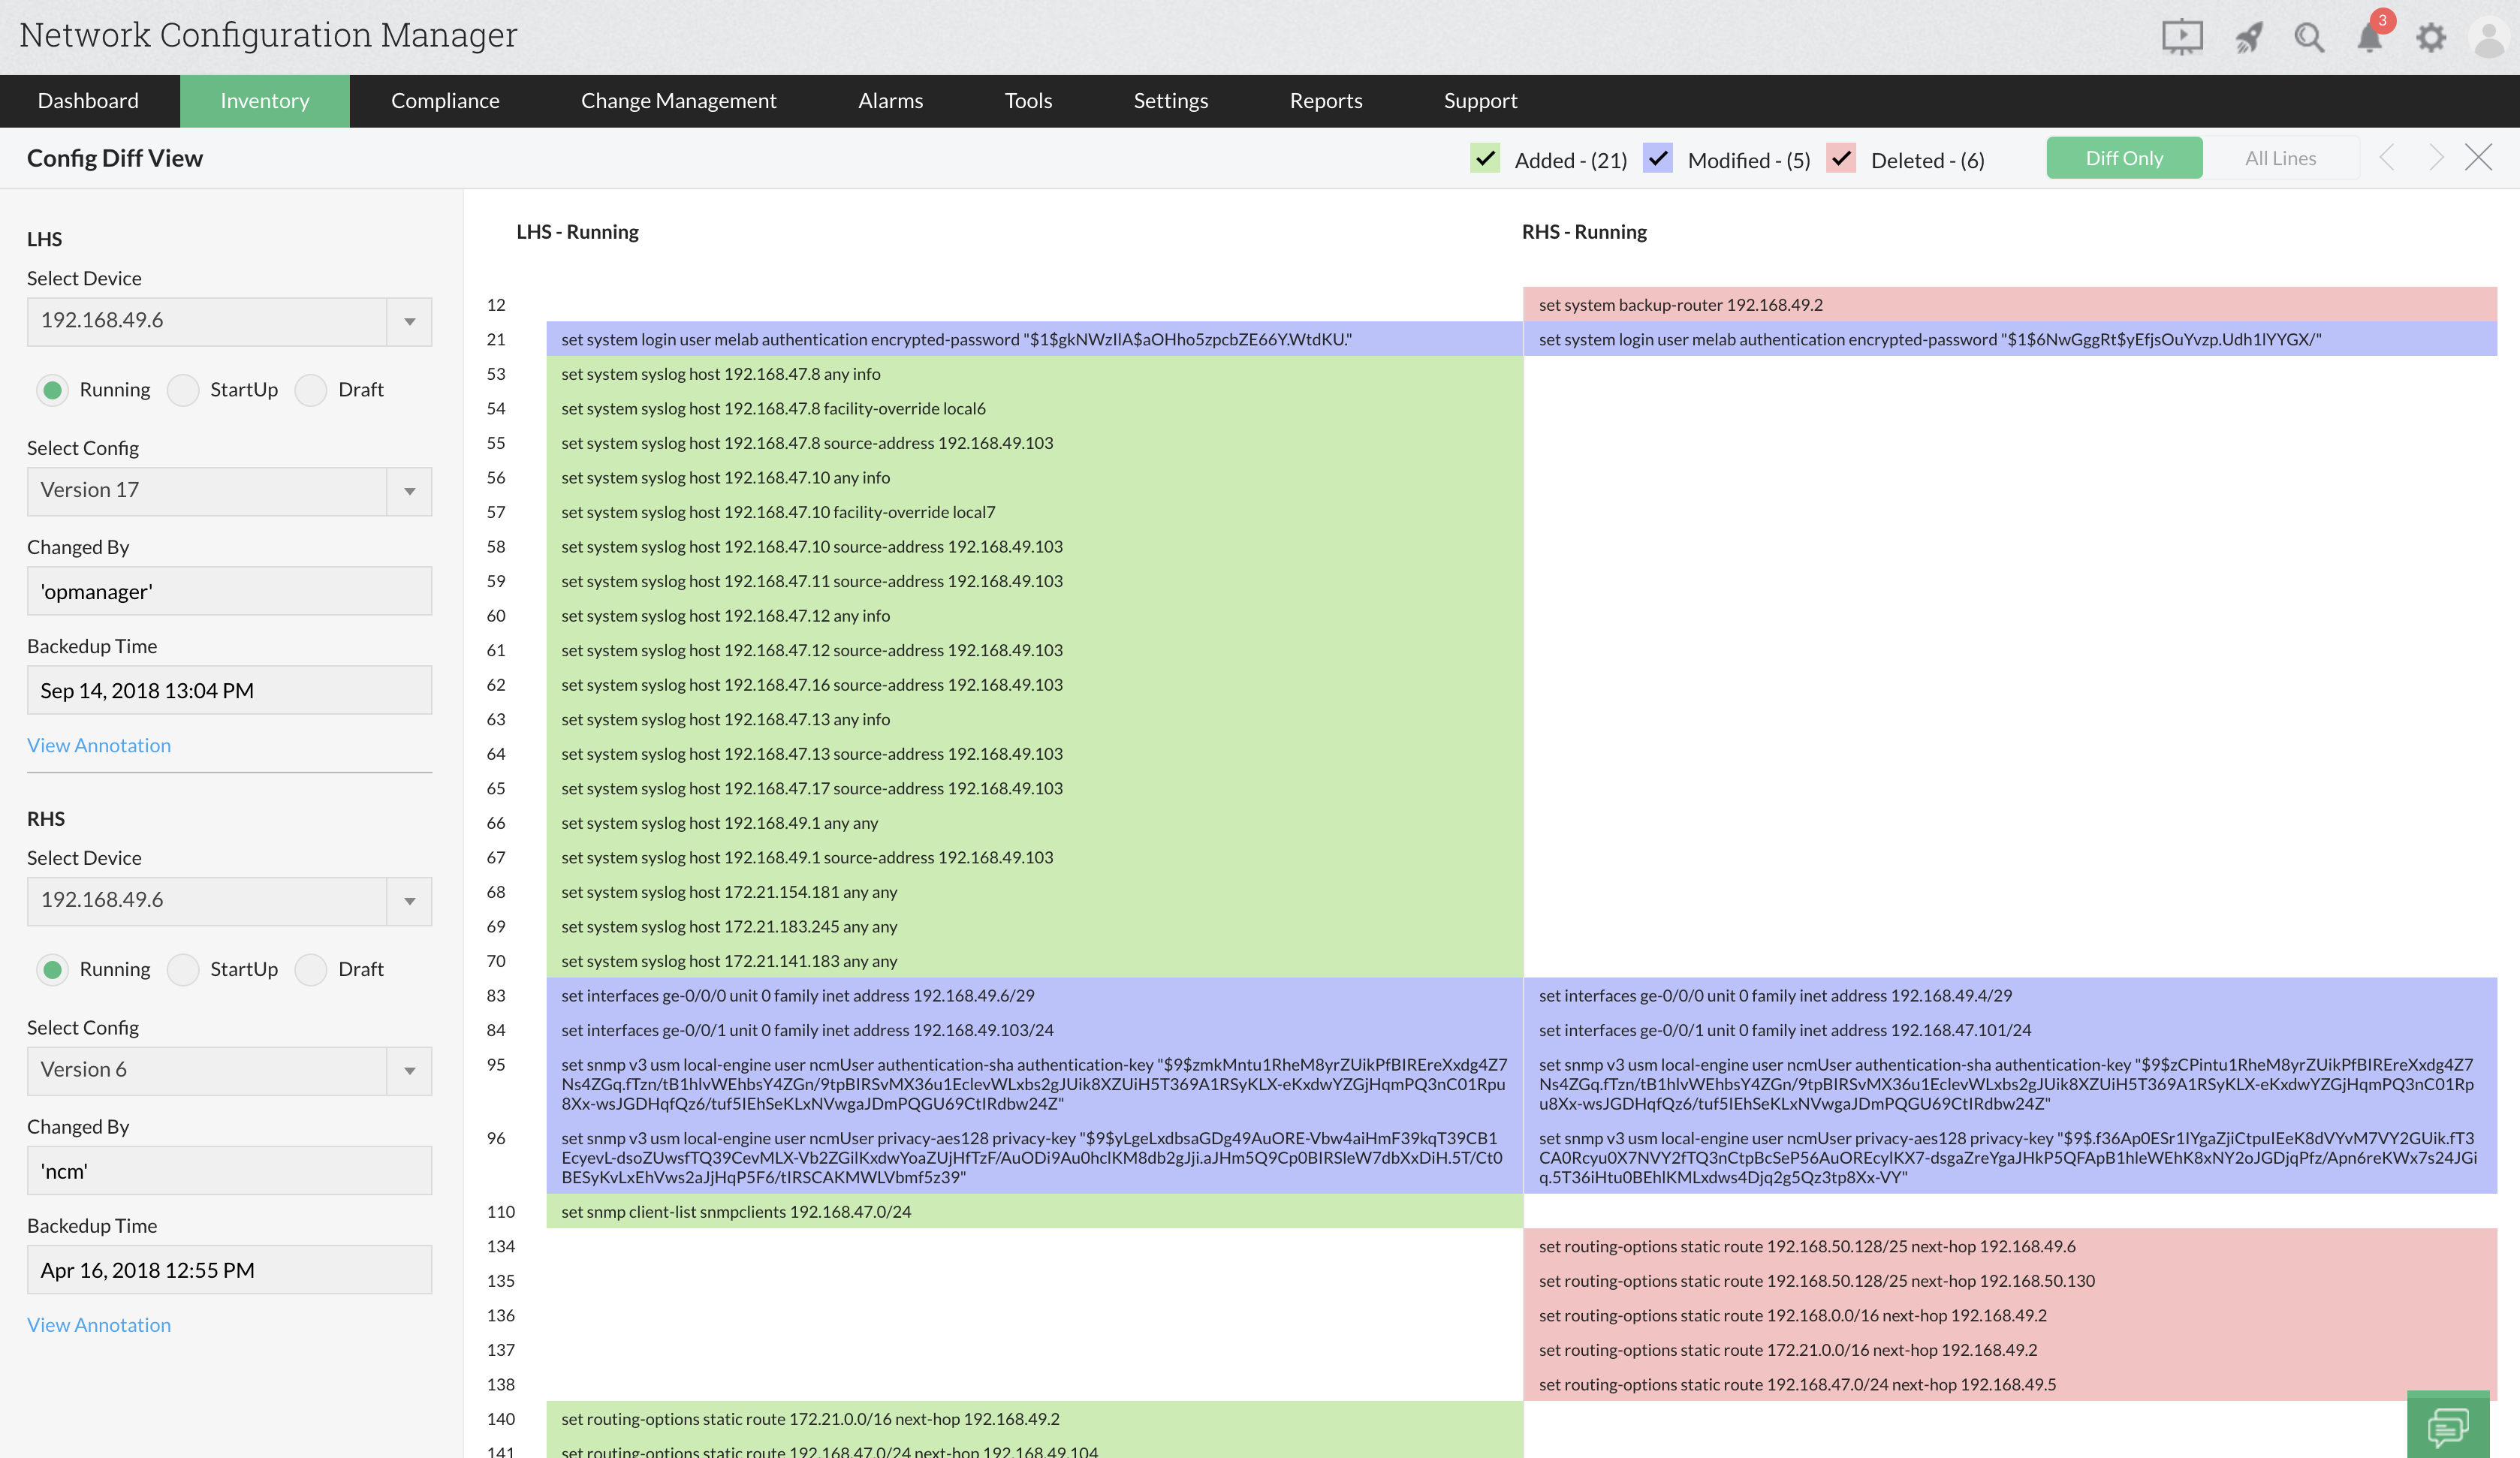Click the close X icon in Config Diff View
2520x1458 pixels.
pyautogui.click(x=2479, y=156)
